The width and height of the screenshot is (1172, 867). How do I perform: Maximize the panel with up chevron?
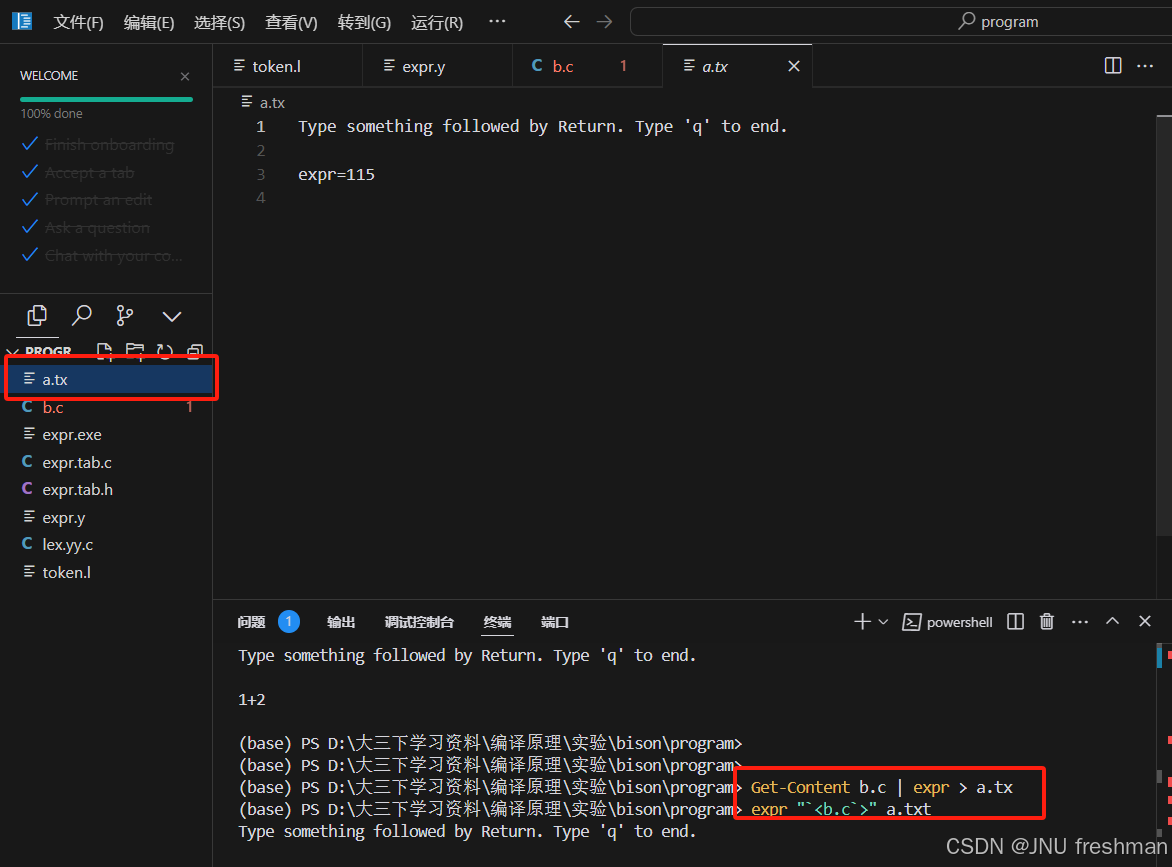coord(1112,621)
